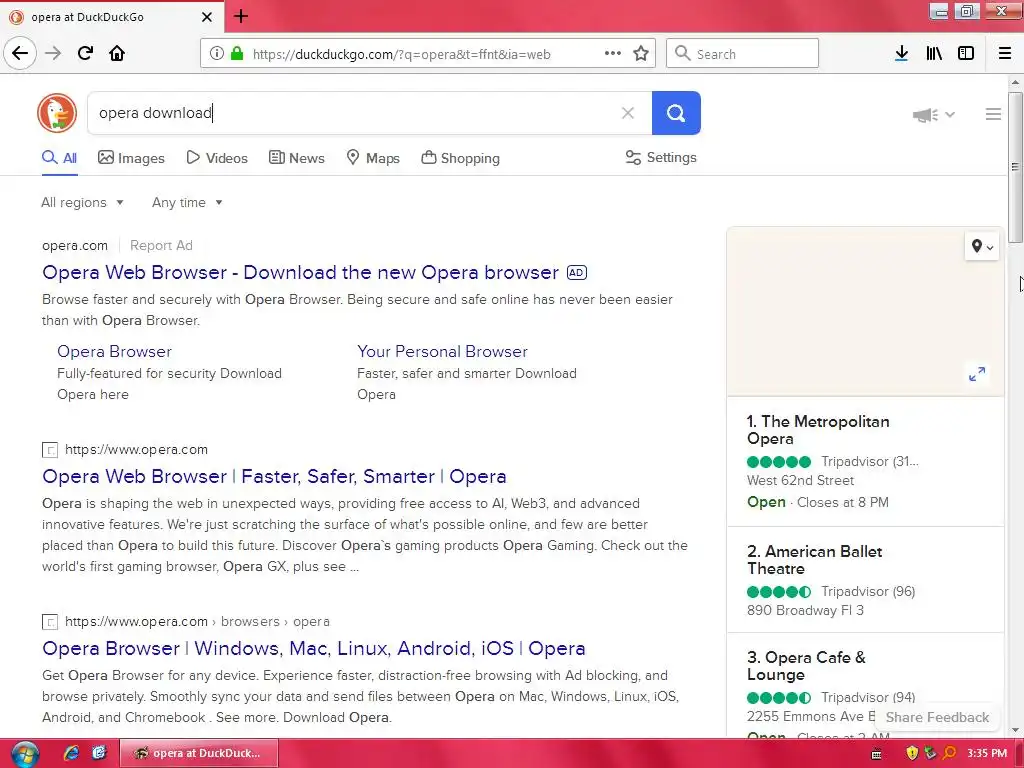Reload the current page
Image resolution: width=1024 pixels, height=768 pixels.
point(85,53)
